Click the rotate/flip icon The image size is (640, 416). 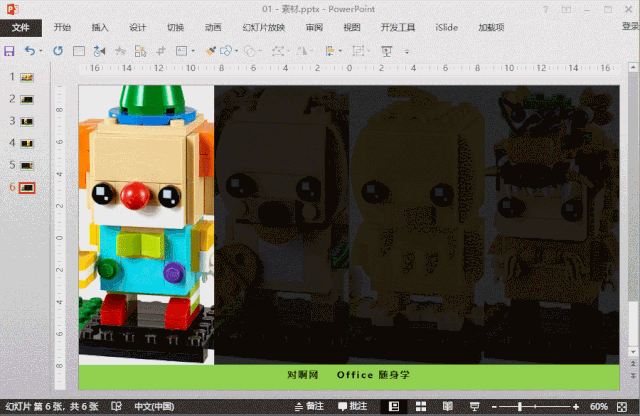pyautogui.click(x=302, y=51)
